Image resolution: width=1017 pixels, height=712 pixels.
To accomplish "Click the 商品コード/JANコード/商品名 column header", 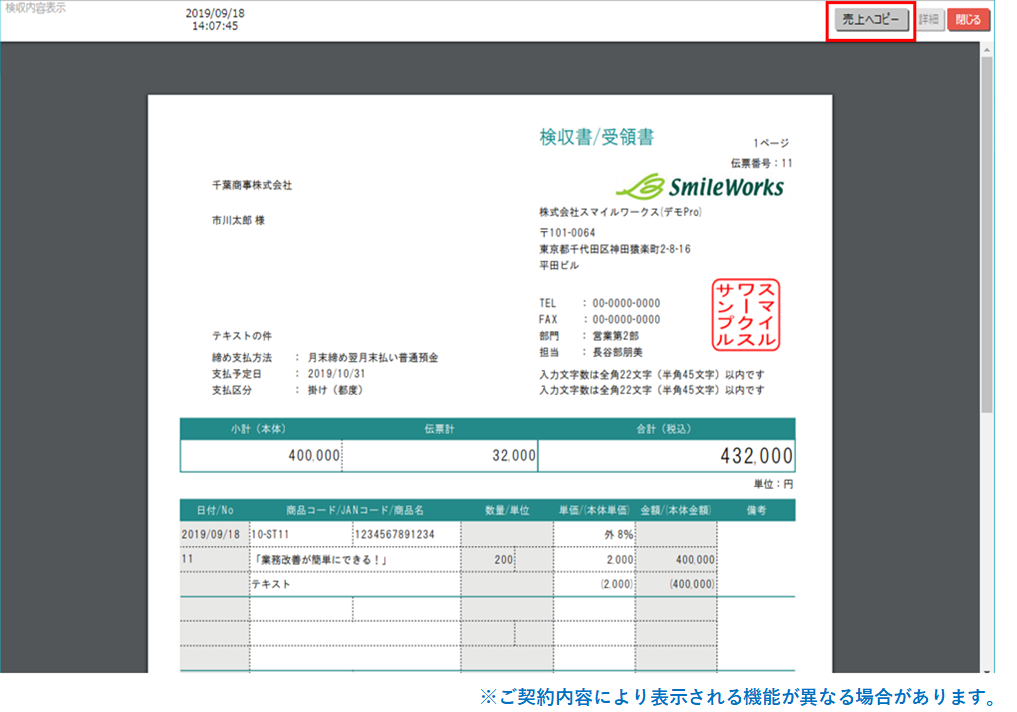I will 355,510.
